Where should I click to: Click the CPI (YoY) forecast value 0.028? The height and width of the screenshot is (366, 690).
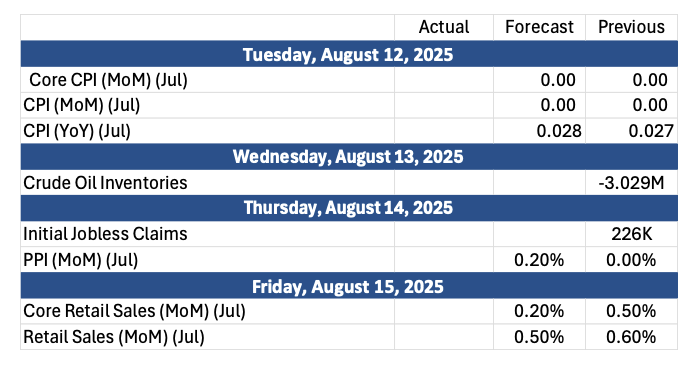pyautogui.click(x=539, y=131)
